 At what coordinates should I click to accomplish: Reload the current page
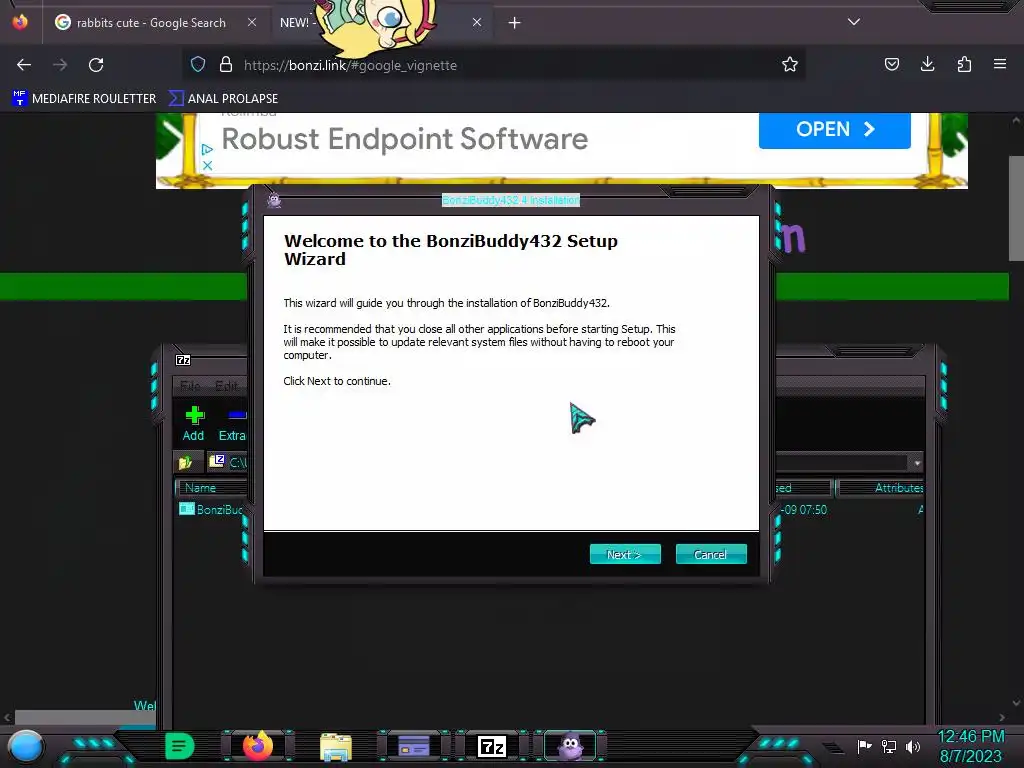point(96,65)
